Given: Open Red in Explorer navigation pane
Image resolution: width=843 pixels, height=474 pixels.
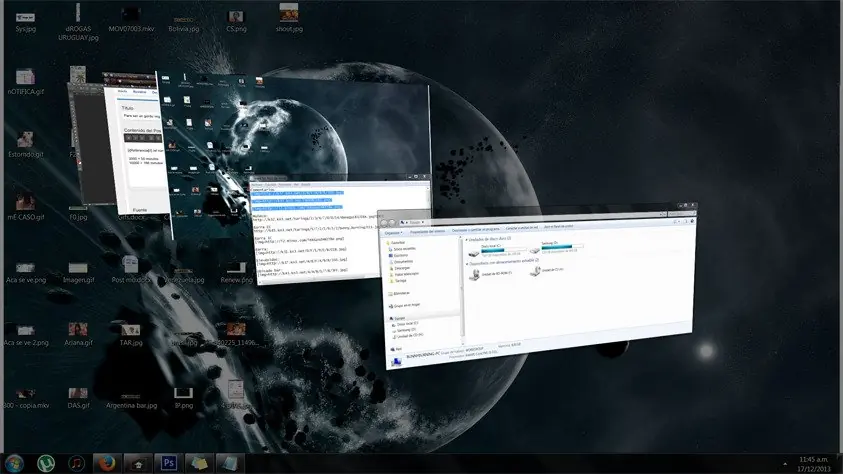Looking at the screenshot, I should 396,349.
